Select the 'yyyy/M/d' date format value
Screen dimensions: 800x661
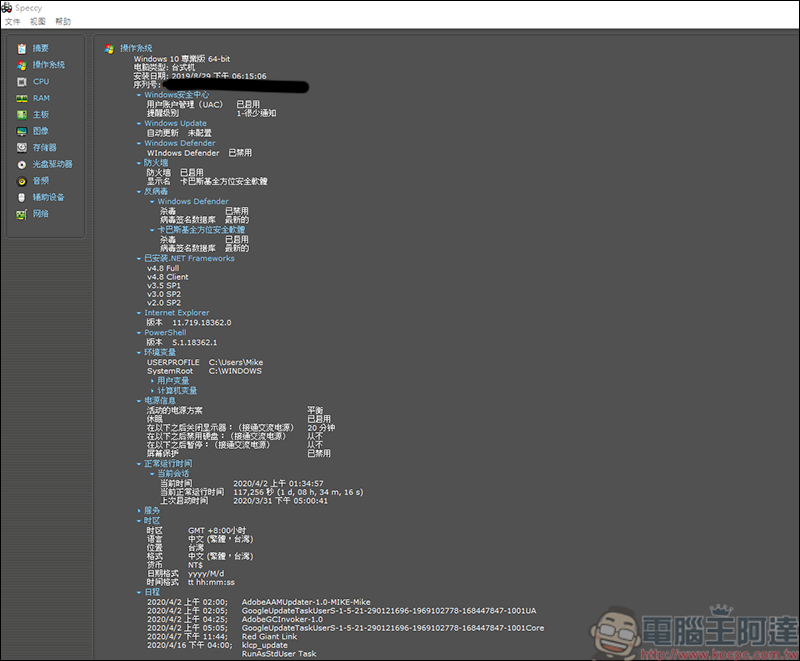tap(206, 573)
